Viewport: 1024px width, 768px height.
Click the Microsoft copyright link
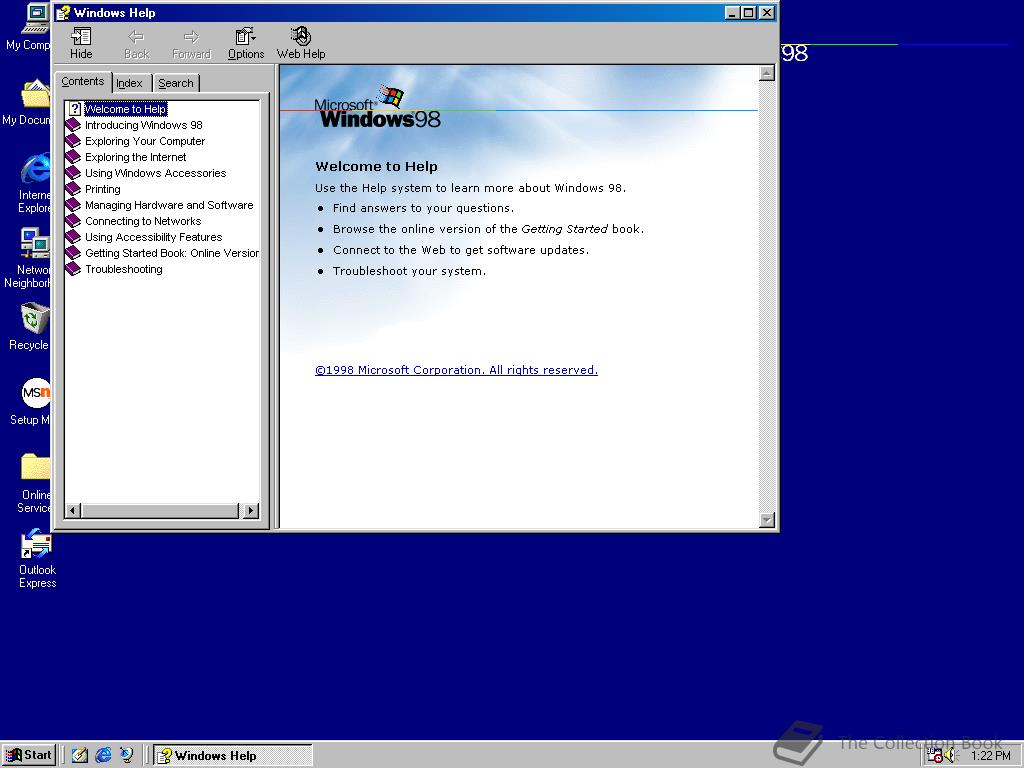(456, 370)
